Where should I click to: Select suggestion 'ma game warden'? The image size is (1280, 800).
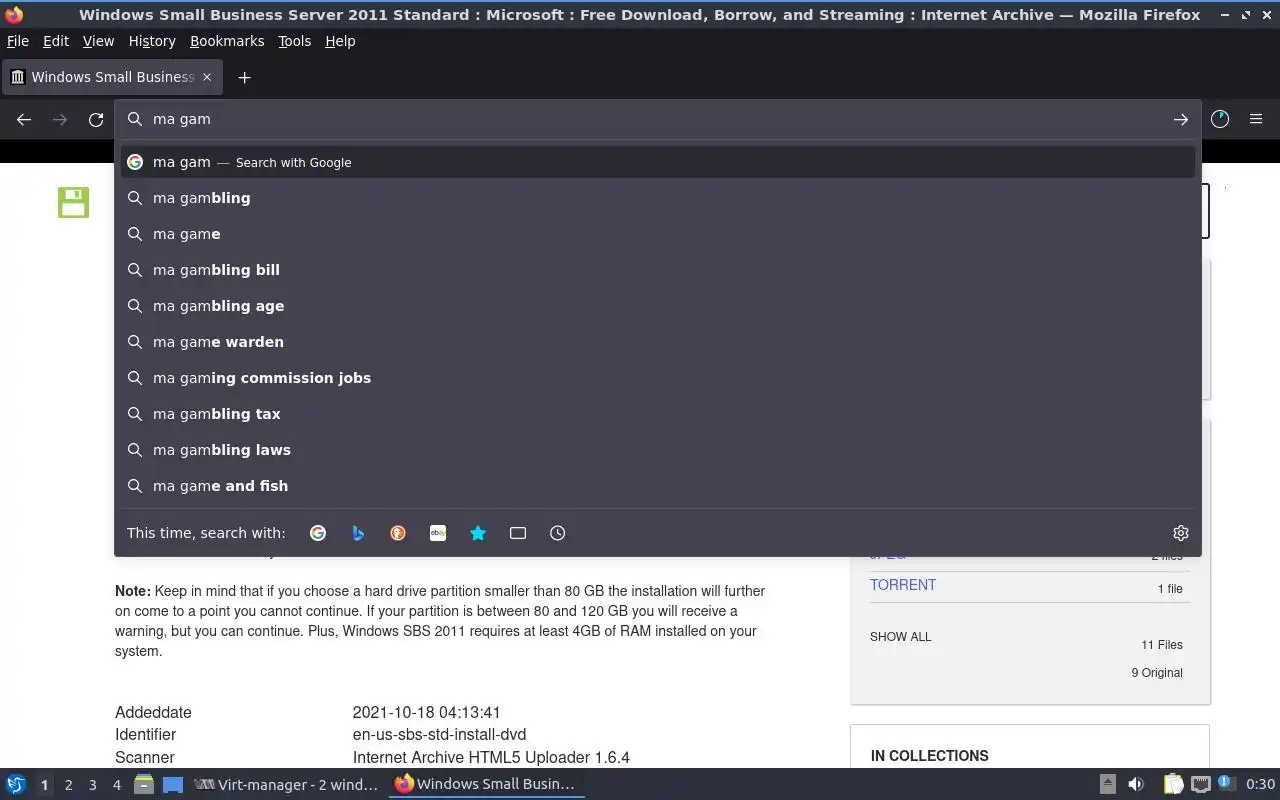(658, 342)
